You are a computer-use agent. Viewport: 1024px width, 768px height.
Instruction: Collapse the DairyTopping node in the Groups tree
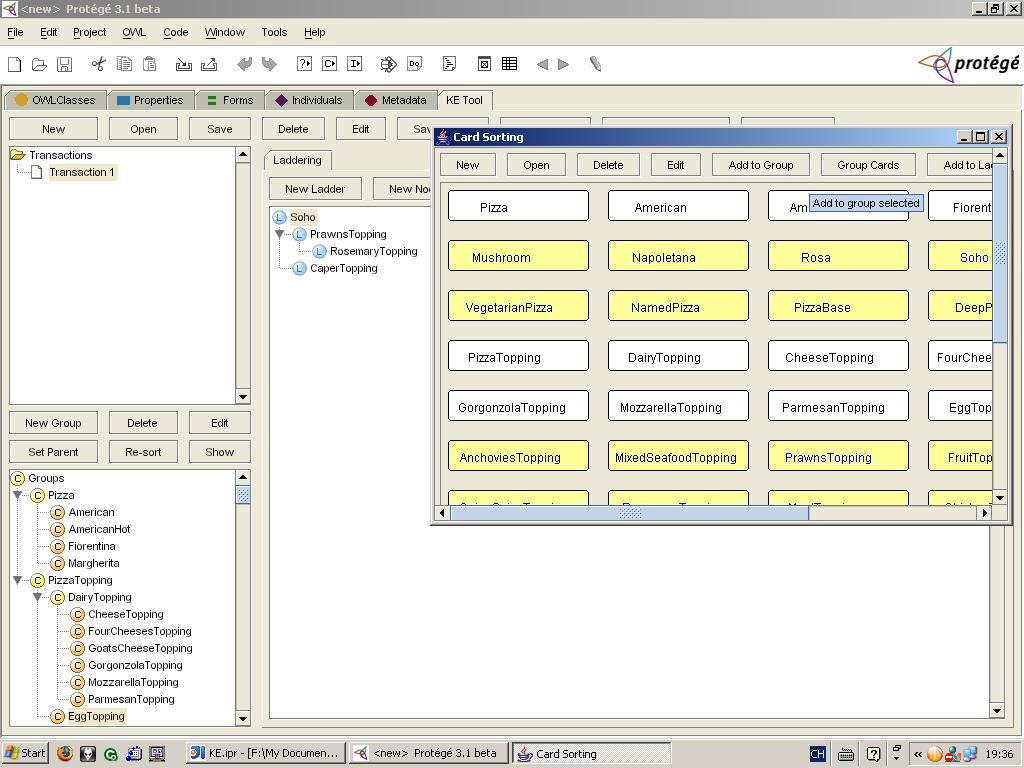[x=38, y=597]
